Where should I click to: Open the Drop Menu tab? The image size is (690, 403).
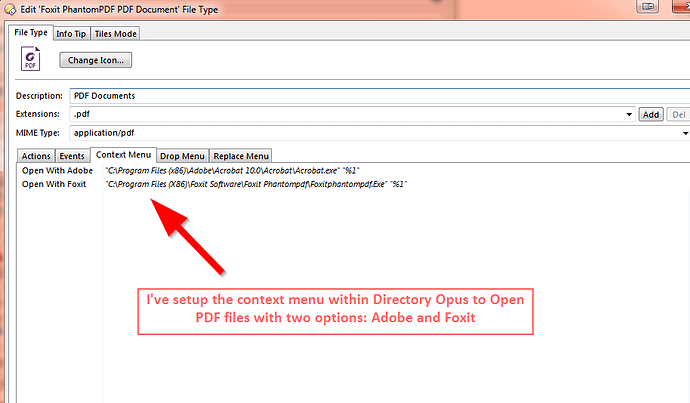(183, 156)
